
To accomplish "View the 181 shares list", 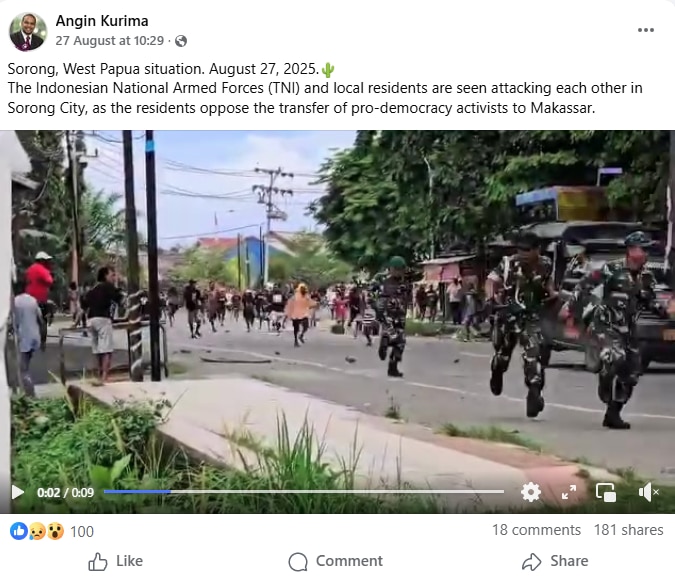I will (629, 530).
